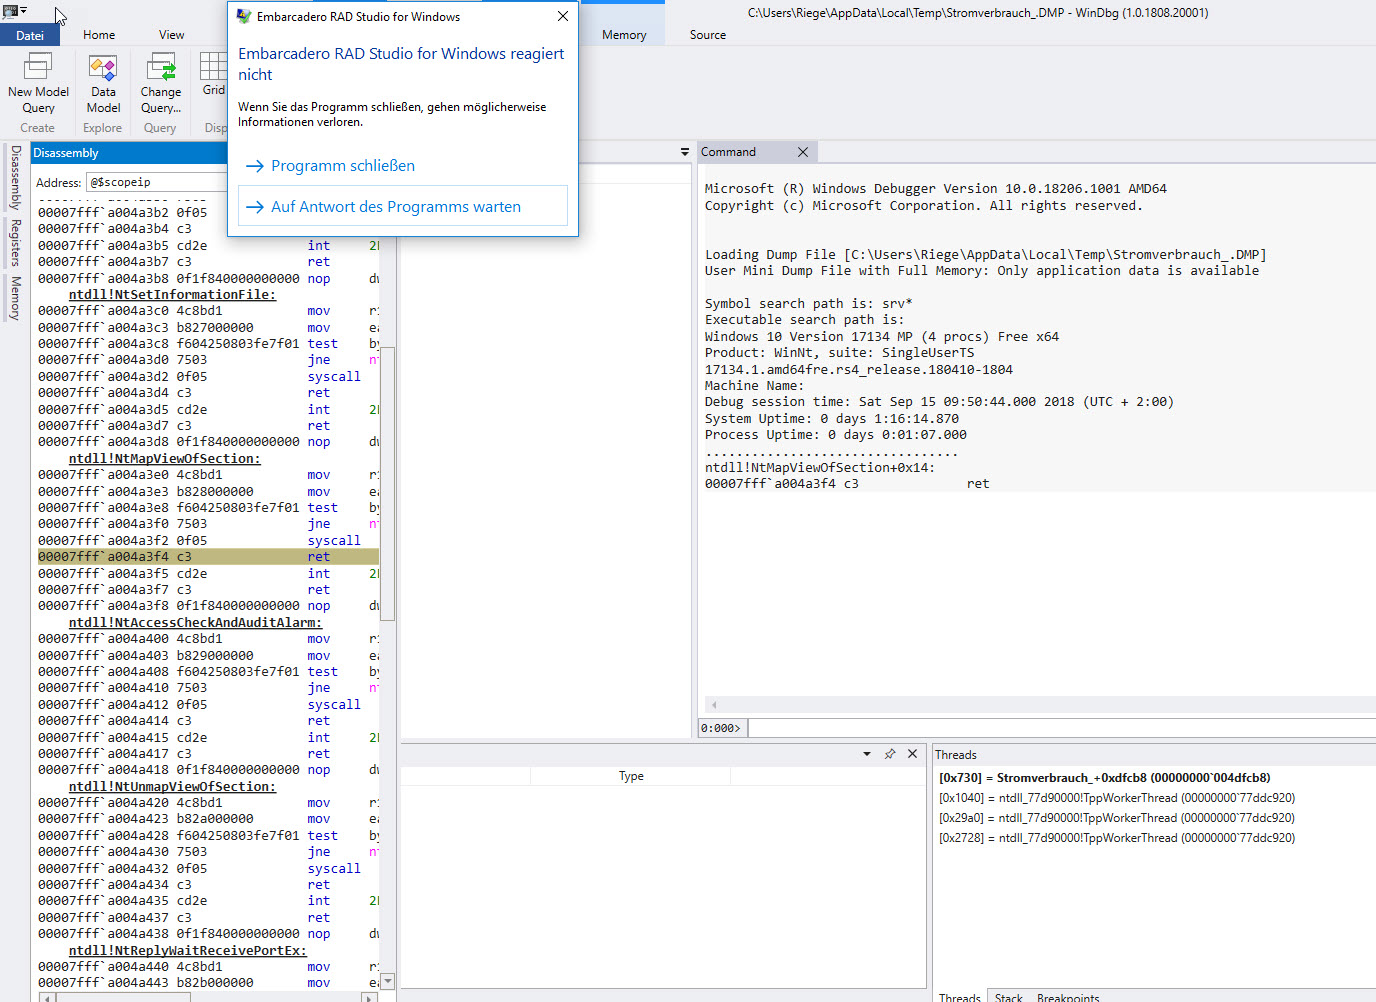Select thread [0x2728] TppWorkerThread
Image resolution: width=1376 pixels, height=1002 pixels.
click(1116, 838)
